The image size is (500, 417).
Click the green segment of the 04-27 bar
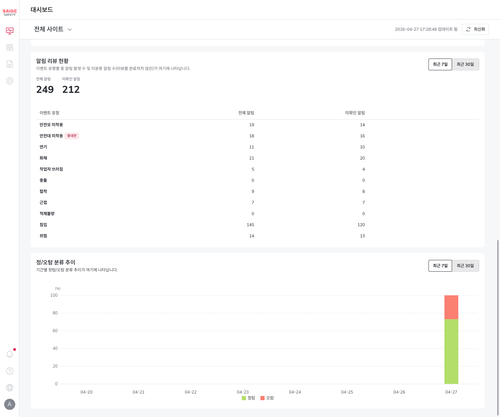[451, 351]
